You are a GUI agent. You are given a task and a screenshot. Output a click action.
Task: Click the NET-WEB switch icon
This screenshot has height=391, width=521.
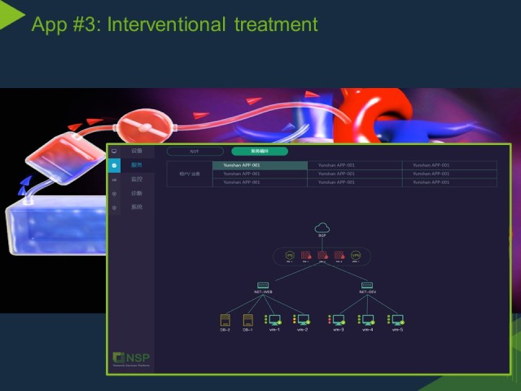[x=263, y=285]
